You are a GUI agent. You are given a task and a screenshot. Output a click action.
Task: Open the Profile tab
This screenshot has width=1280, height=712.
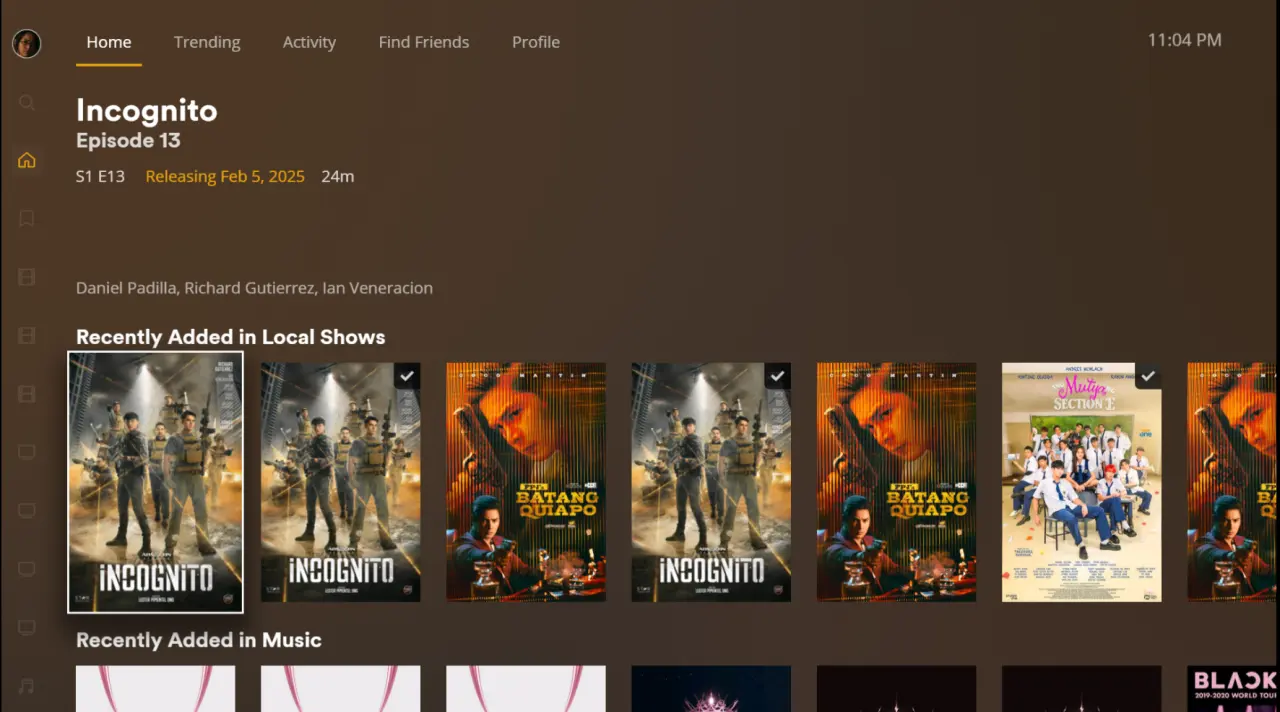coord(536,42)
